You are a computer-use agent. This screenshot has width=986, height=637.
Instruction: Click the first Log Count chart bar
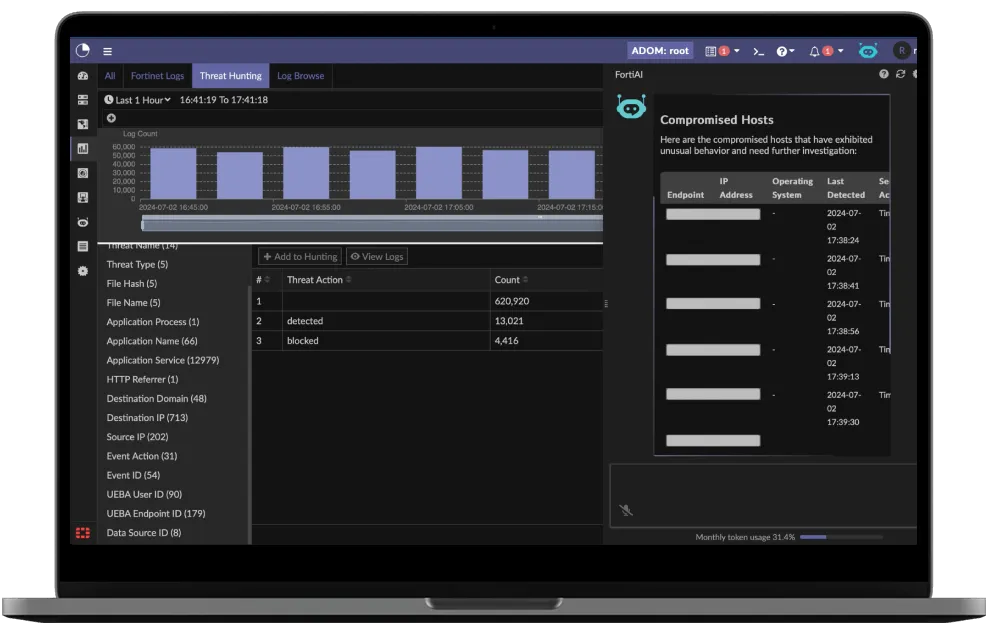point(173,174)
